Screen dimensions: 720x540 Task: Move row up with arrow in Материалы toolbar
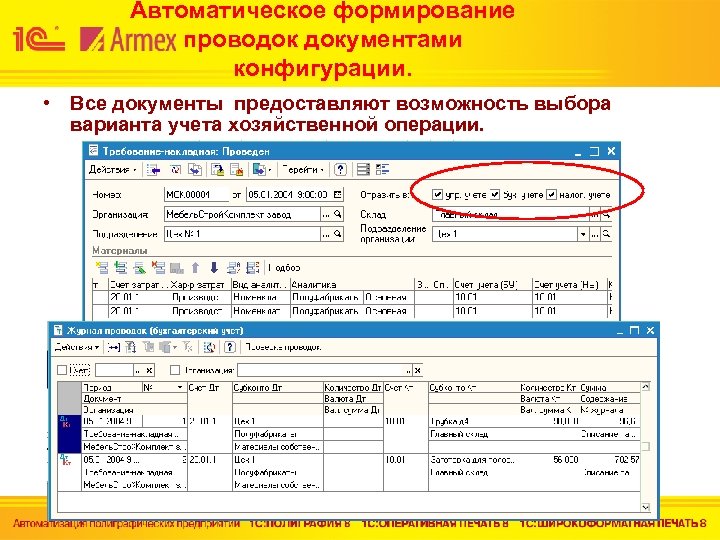click(x=196, y=267)
